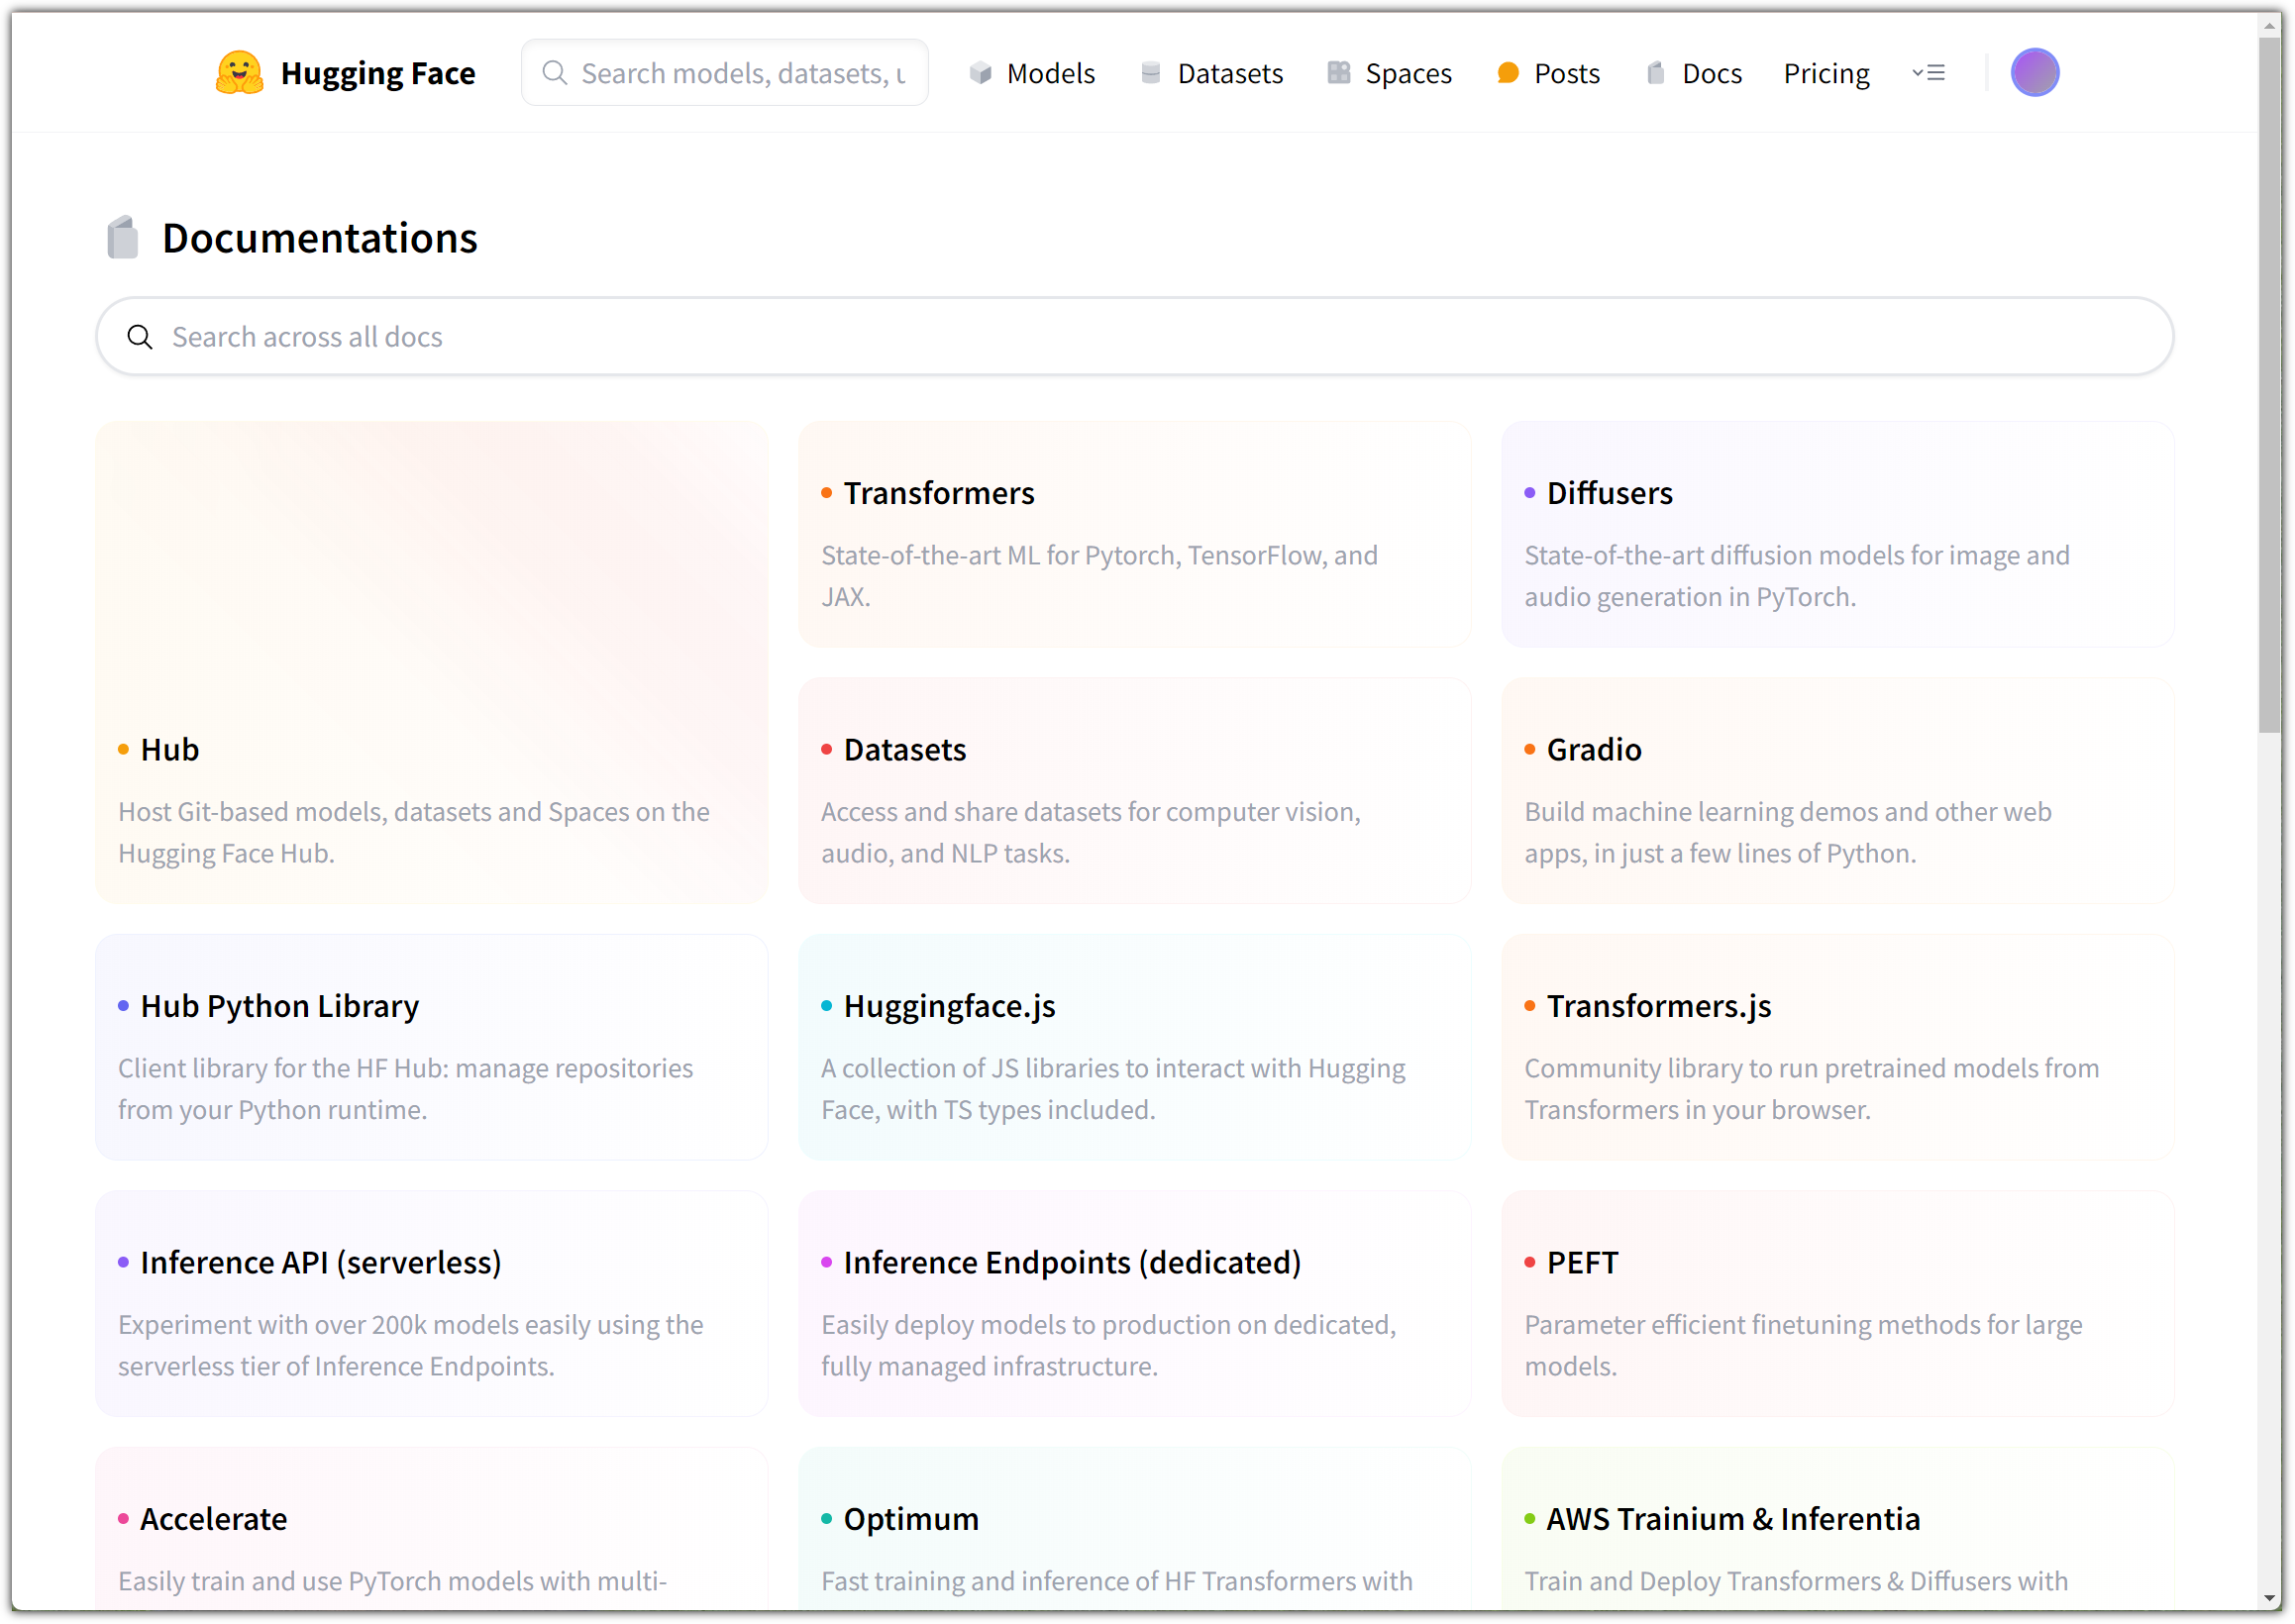Open the Pricing page
Image resolution: width=2295 pixels, height=1624 pixels.
pos(1826,73)
